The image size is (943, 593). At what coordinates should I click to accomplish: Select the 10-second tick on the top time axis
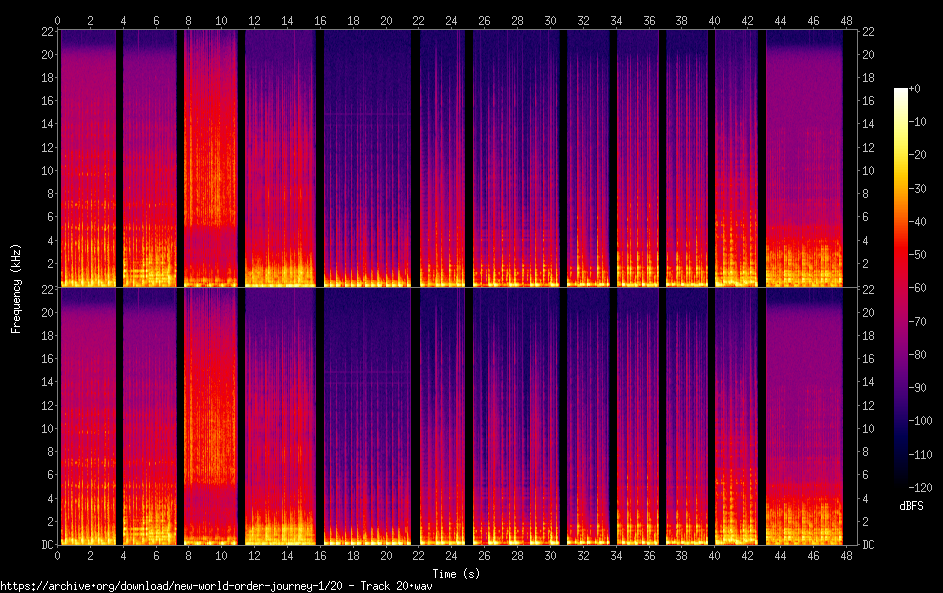pos(222,20)
